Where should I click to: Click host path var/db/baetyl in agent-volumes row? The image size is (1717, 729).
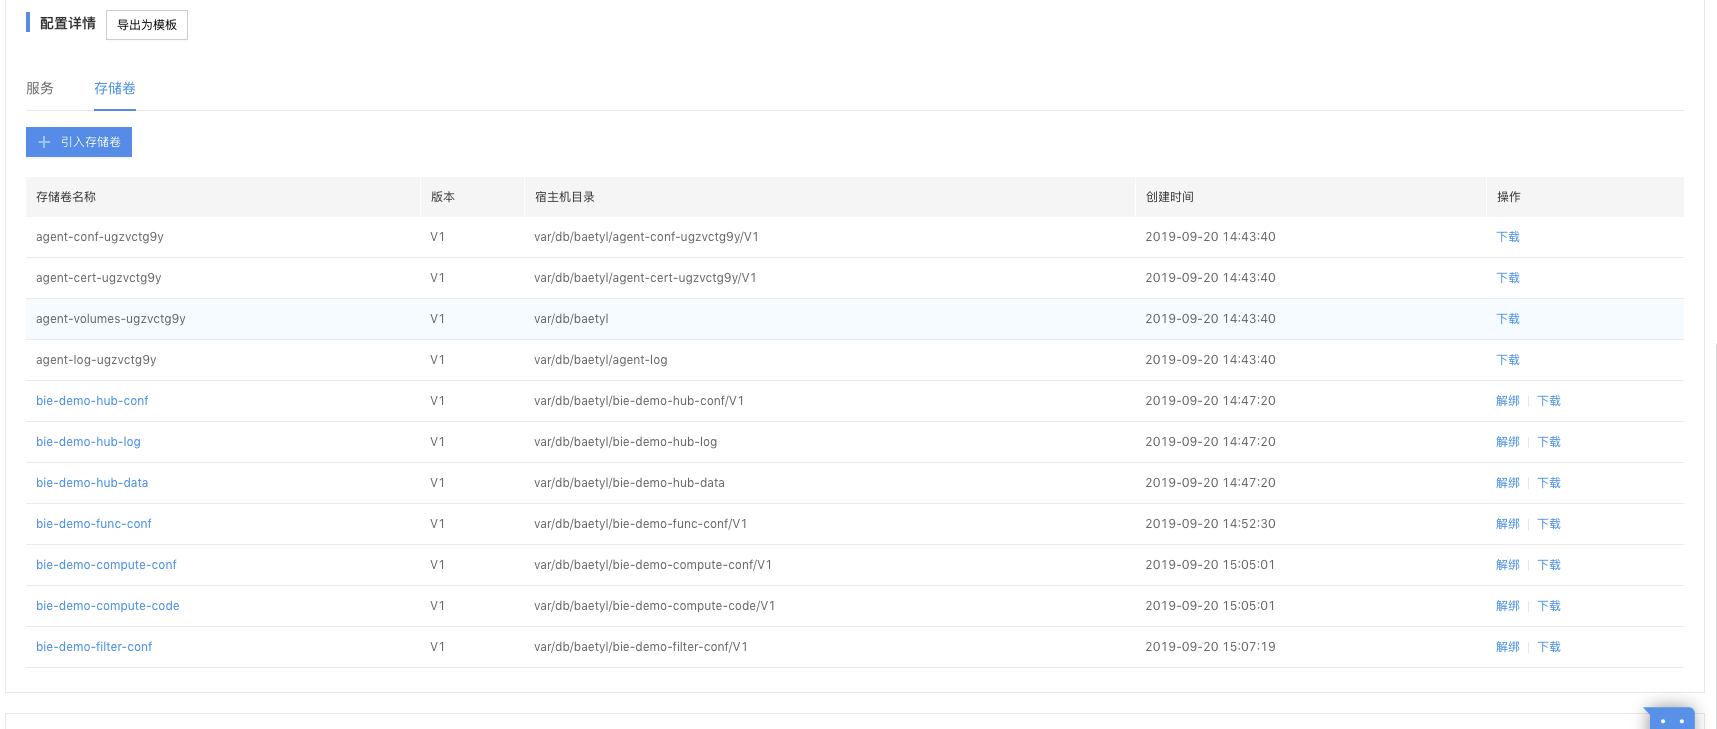(x=571, y=319)
